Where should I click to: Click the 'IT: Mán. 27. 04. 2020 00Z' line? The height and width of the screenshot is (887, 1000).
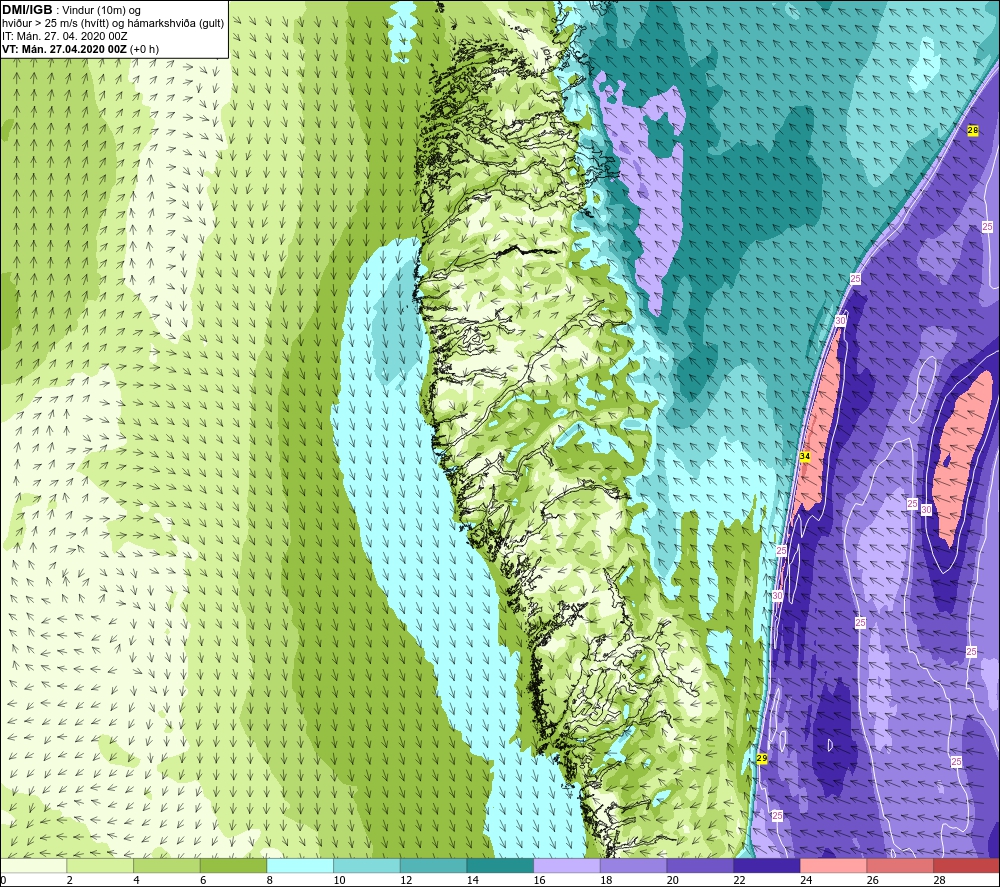tap(64, 36)
